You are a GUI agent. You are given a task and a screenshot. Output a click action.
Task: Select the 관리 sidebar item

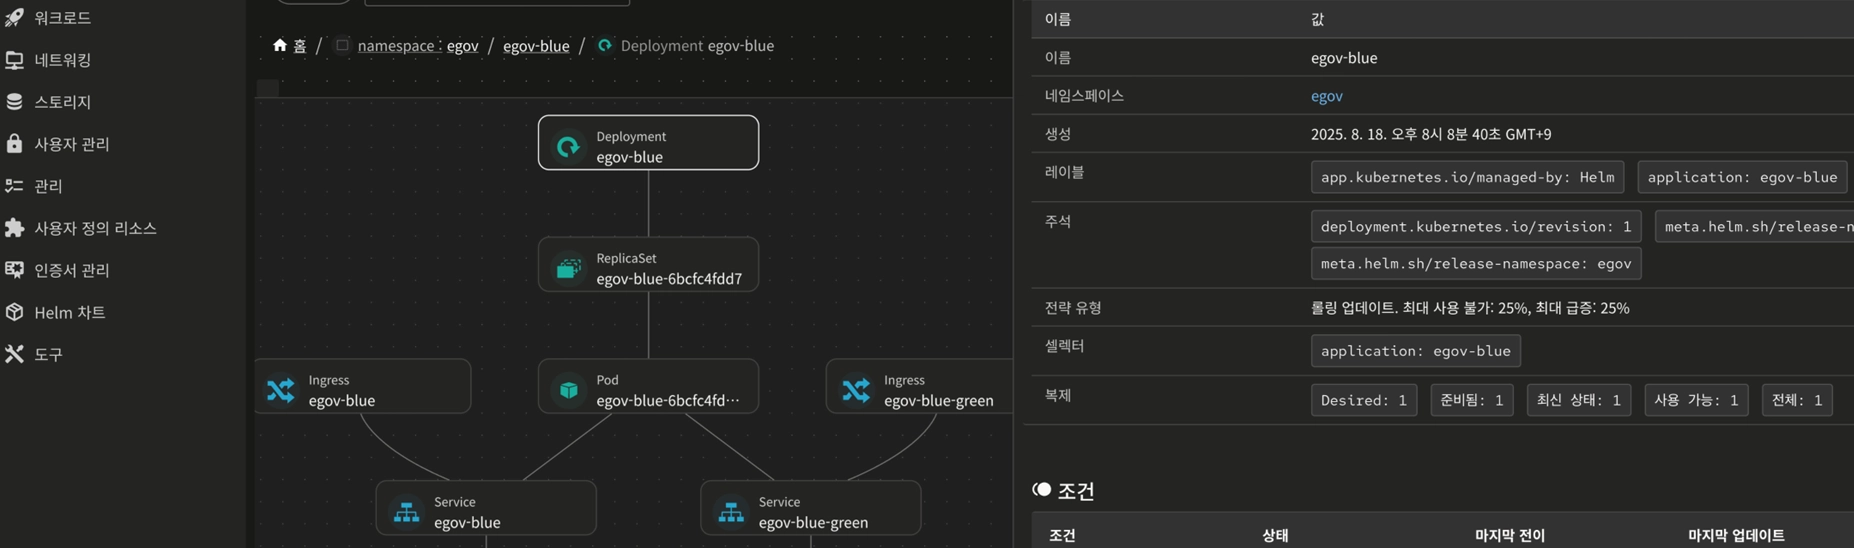tap(48, 186)
